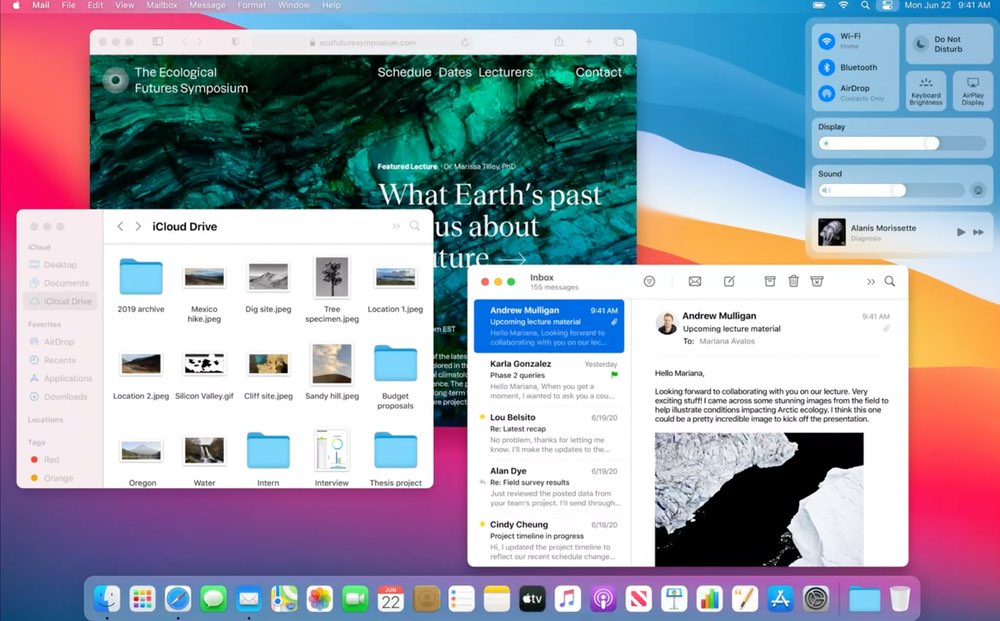Expand more toolbar items in Finder window

(x=396, y=226)
